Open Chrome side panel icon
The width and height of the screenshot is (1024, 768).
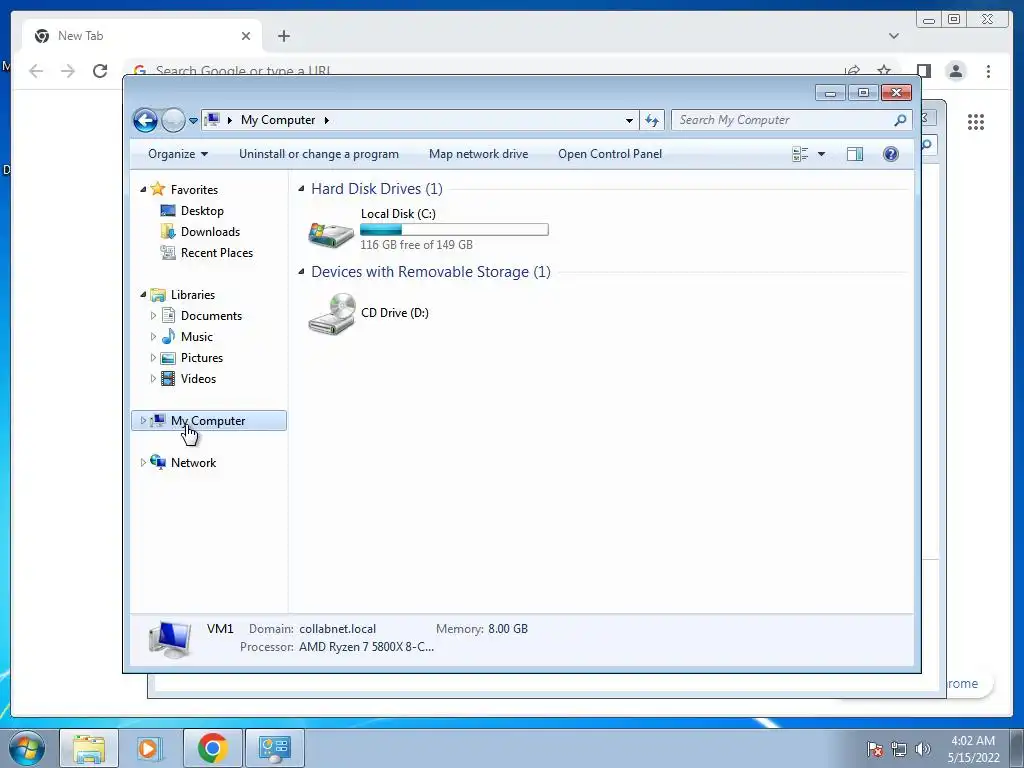tap(923, 71)
